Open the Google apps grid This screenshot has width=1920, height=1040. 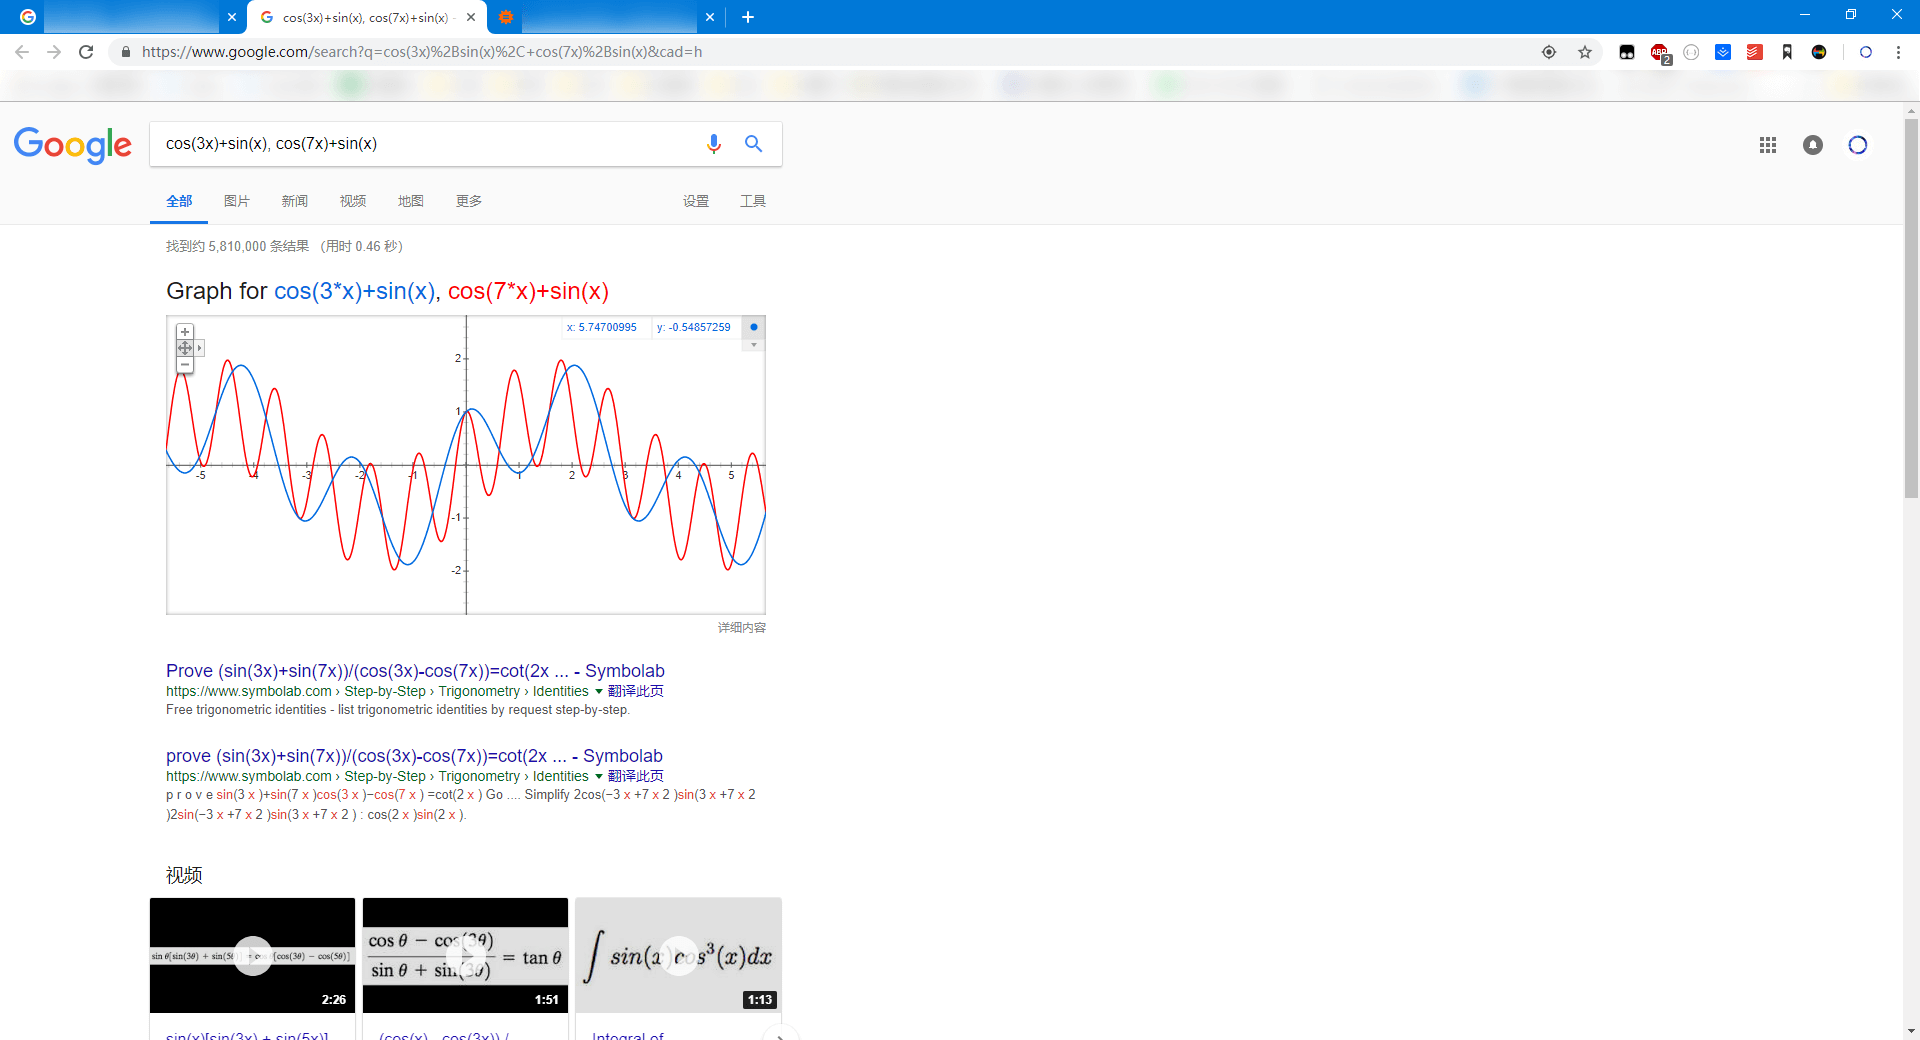pyautogui.click(x=1767, y=145)
